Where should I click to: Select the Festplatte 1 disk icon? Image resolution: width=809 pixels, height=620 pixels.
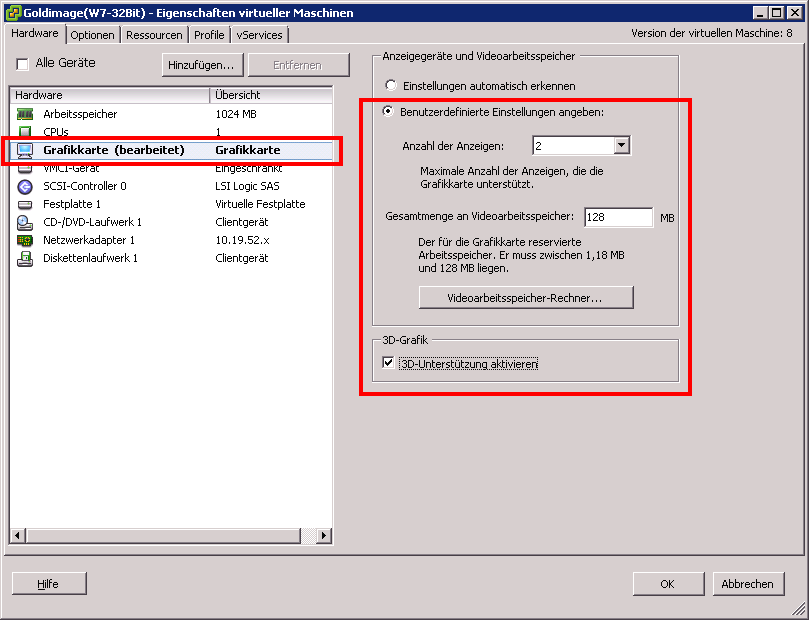pyautogui.click(x=25, y=204)
